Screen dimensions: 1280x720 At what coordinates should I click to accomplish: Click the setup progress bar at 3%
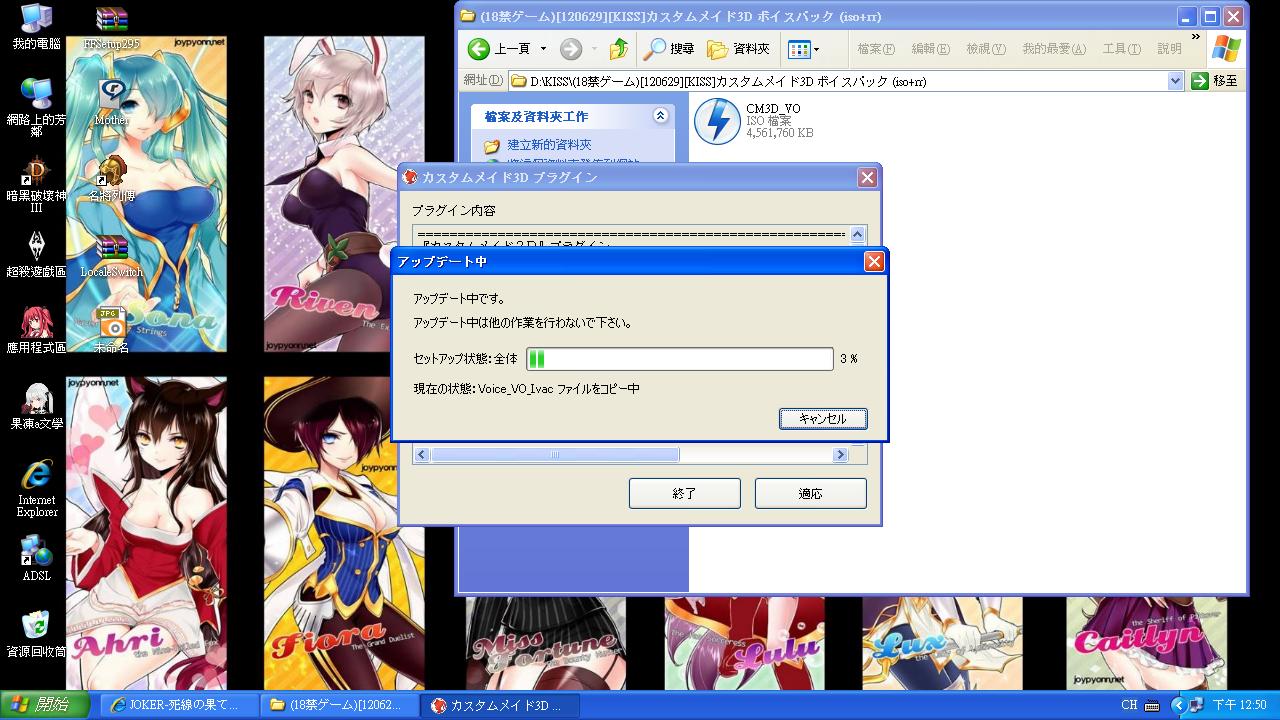click(x=679, y=359)
